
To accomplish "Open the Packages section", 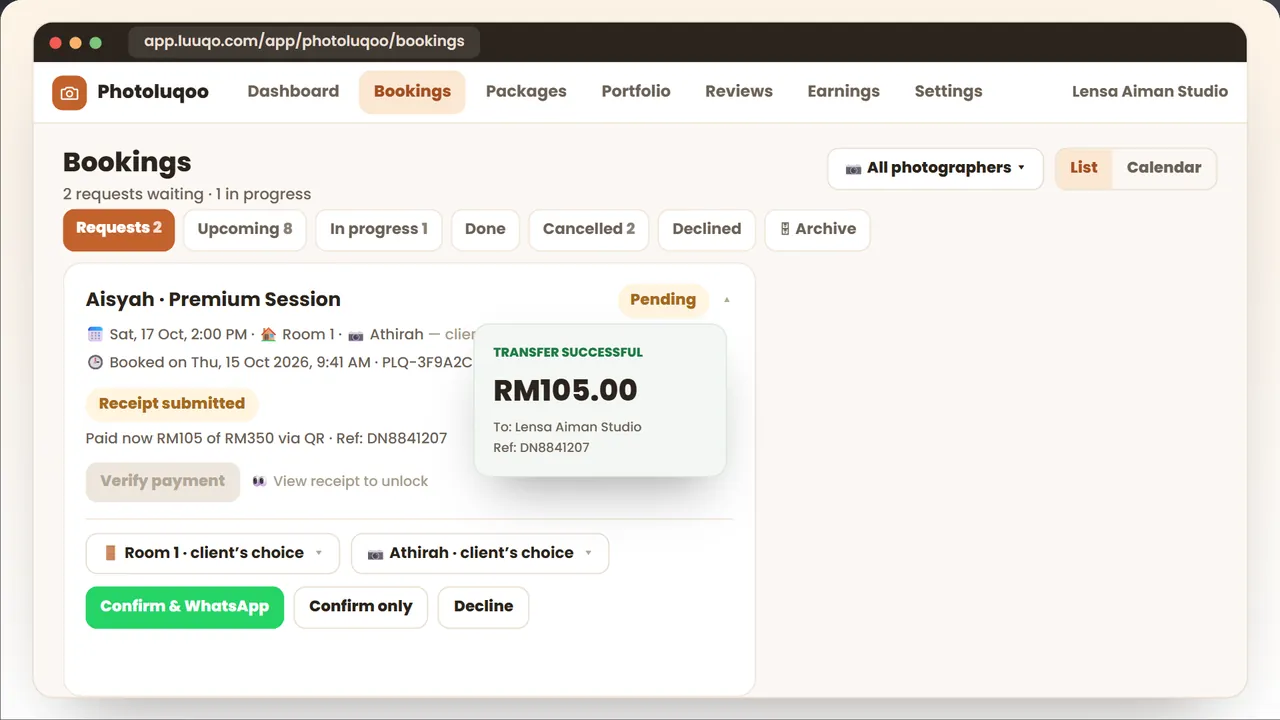I will pos(526,91).
